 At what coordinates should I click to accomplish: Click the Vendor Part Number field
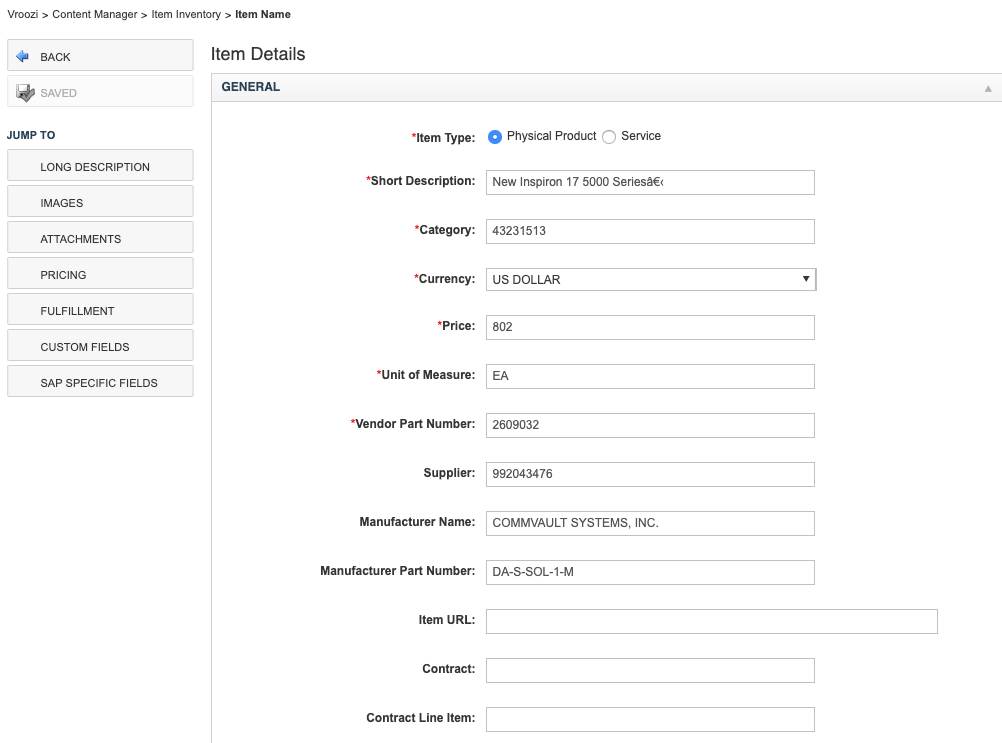pyautogui.click(x=650, y=425)
